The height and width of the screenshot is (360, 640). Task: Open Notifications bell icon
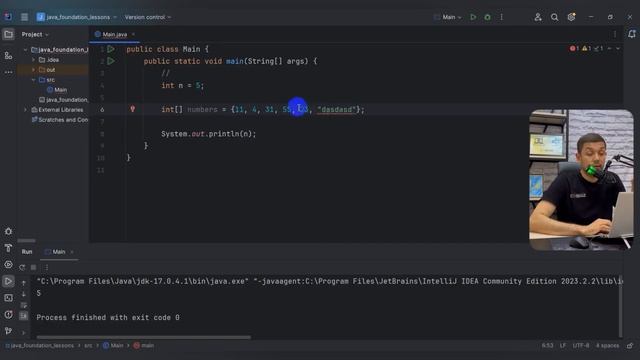click(x=631, y=34)
